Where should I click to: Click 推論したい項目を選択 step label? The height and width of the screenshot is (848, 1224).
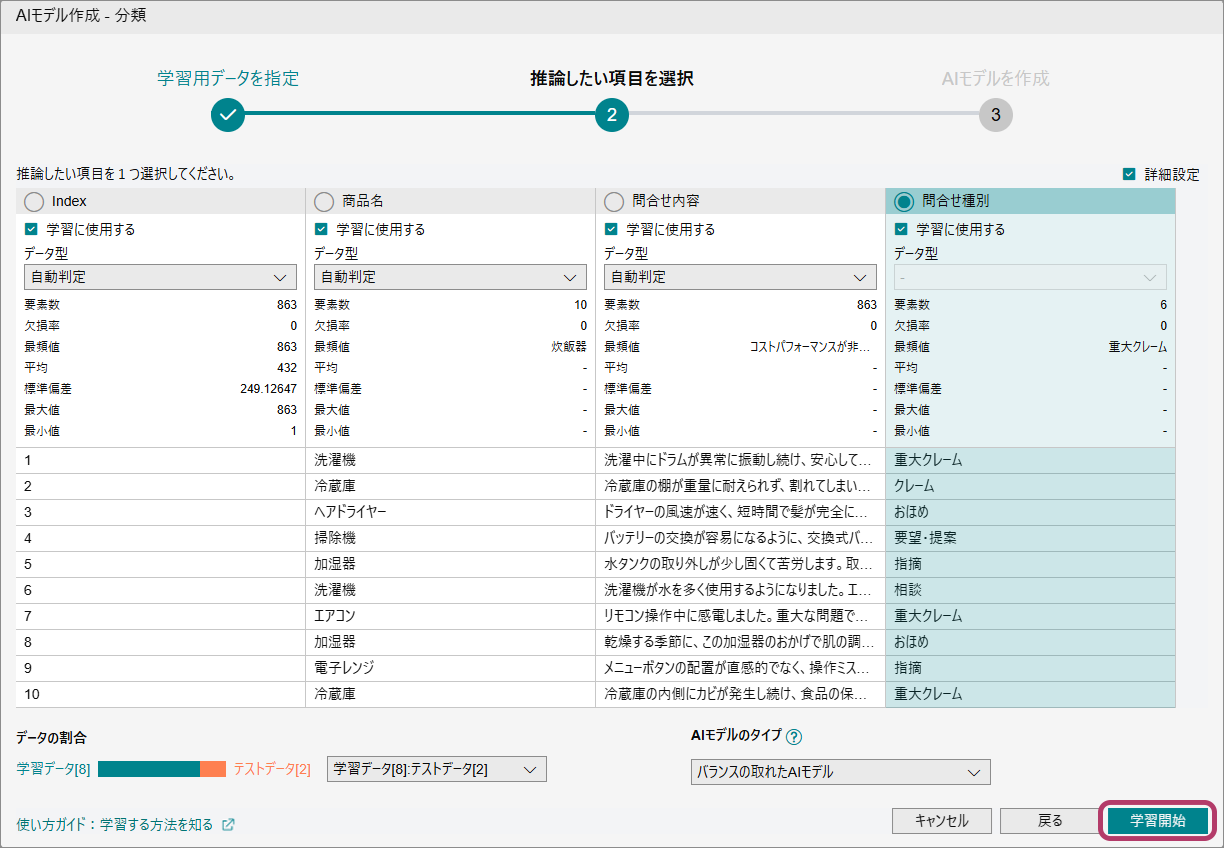point(612,78)
